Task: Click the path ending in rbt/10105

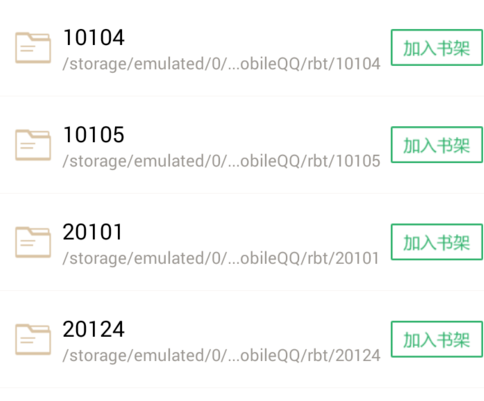Action: tap(221, 161)
